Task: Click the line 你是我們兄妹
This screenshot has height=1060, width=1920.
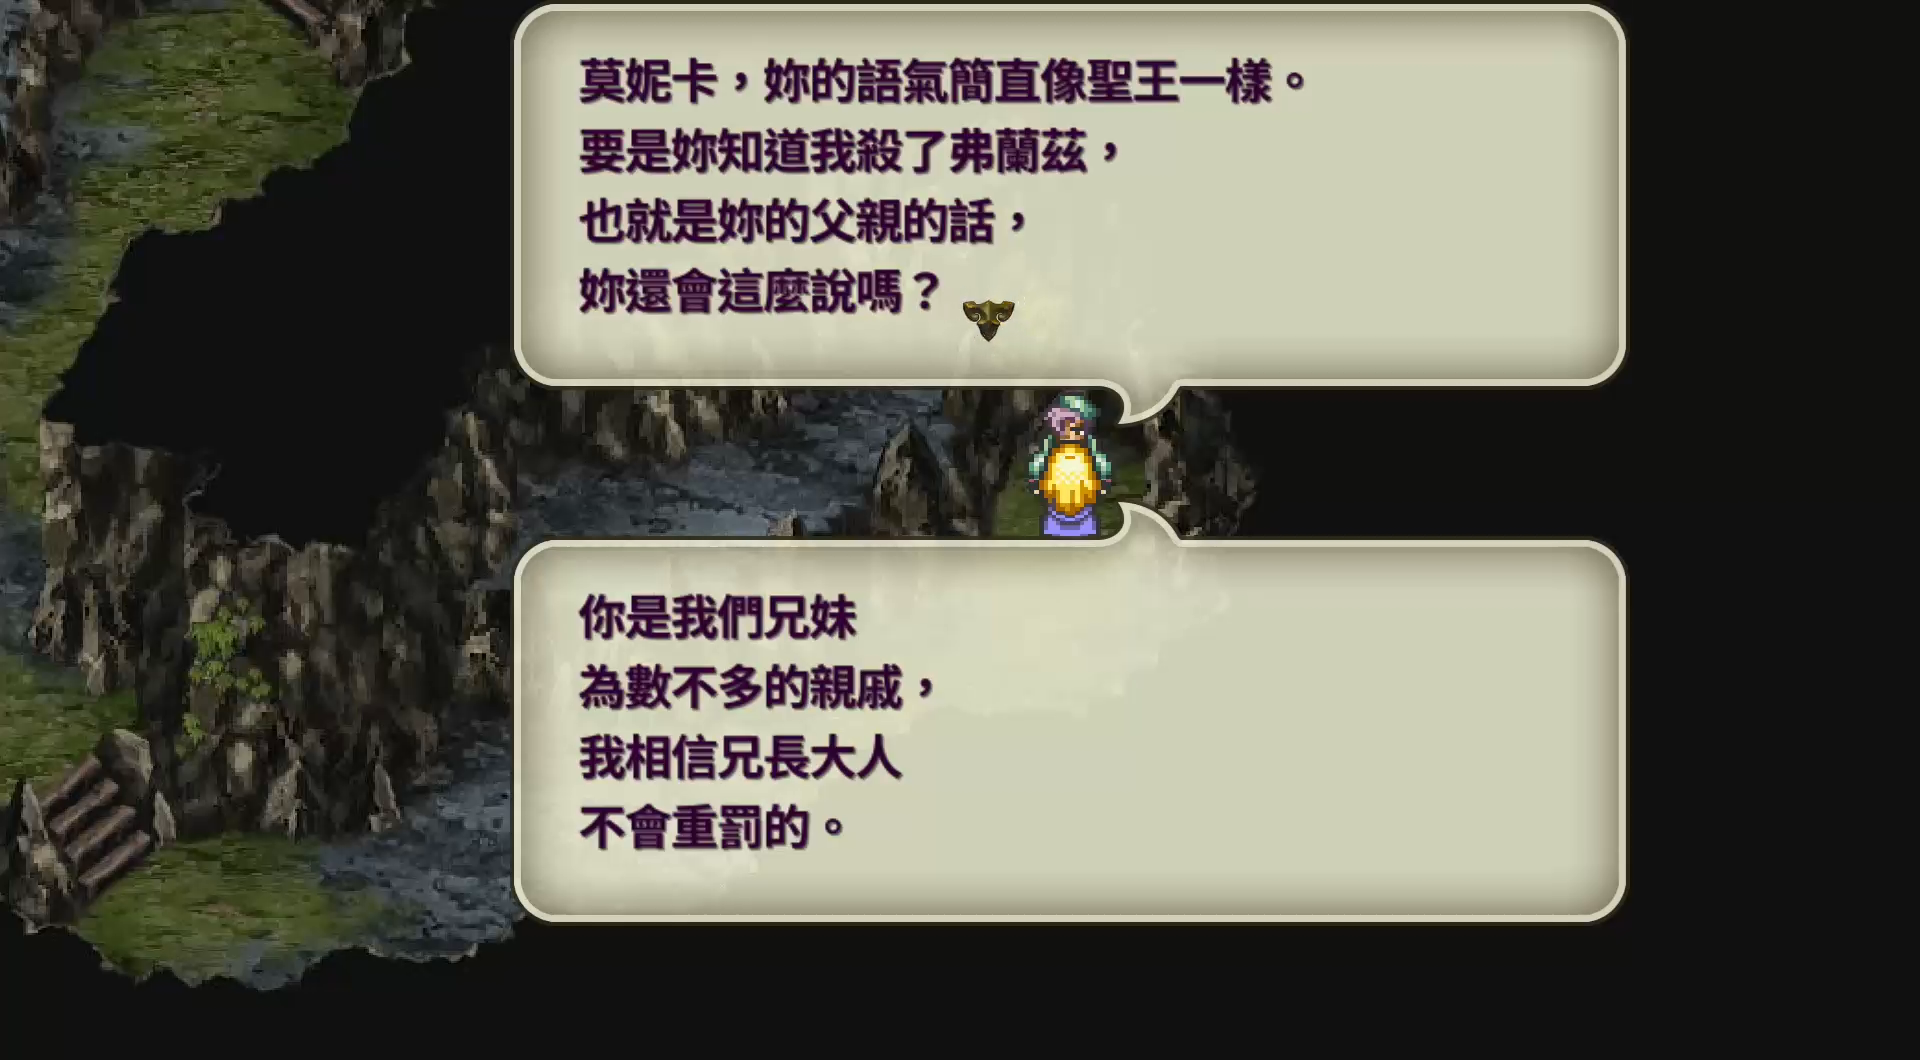Action: point(718,618)
